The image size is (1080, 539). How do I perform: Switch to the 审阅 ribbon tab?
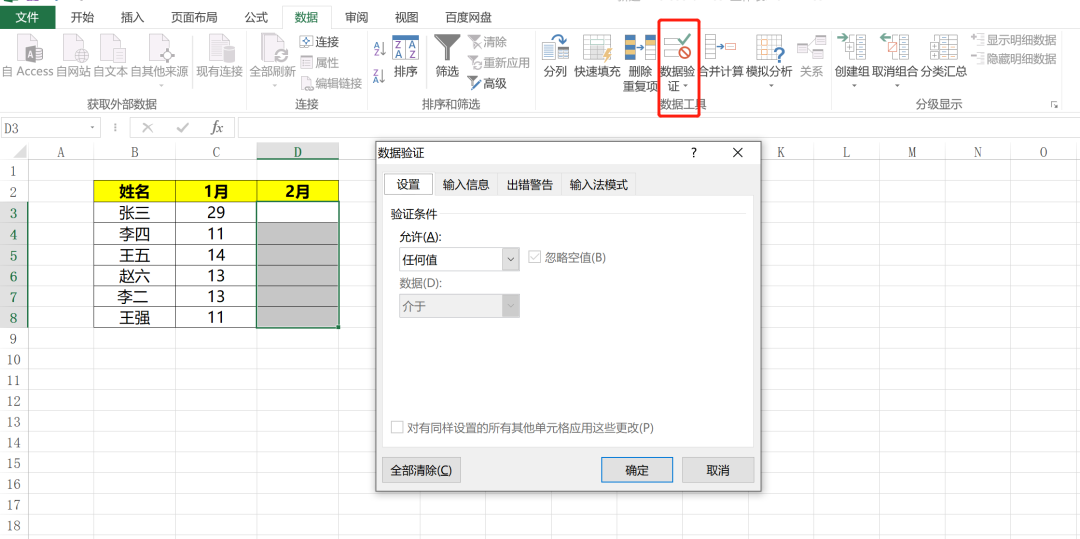click(356, 17)
